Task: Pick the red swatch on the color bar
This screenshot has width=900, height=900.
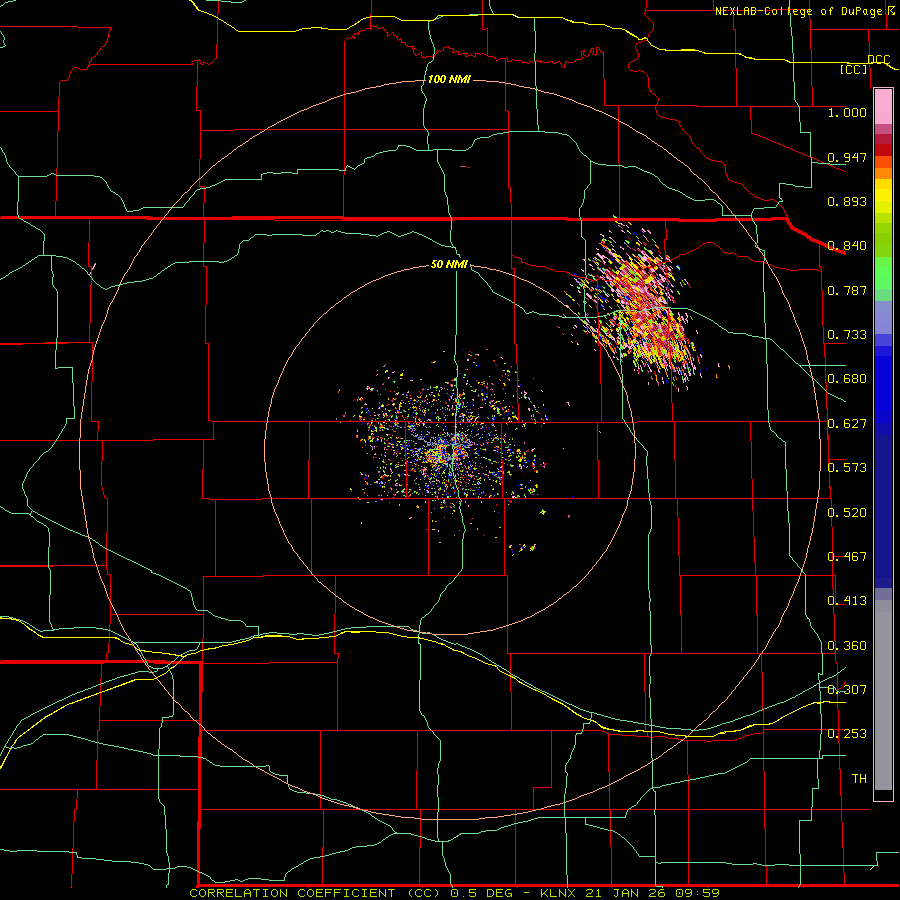Action: tap(883, 149)
